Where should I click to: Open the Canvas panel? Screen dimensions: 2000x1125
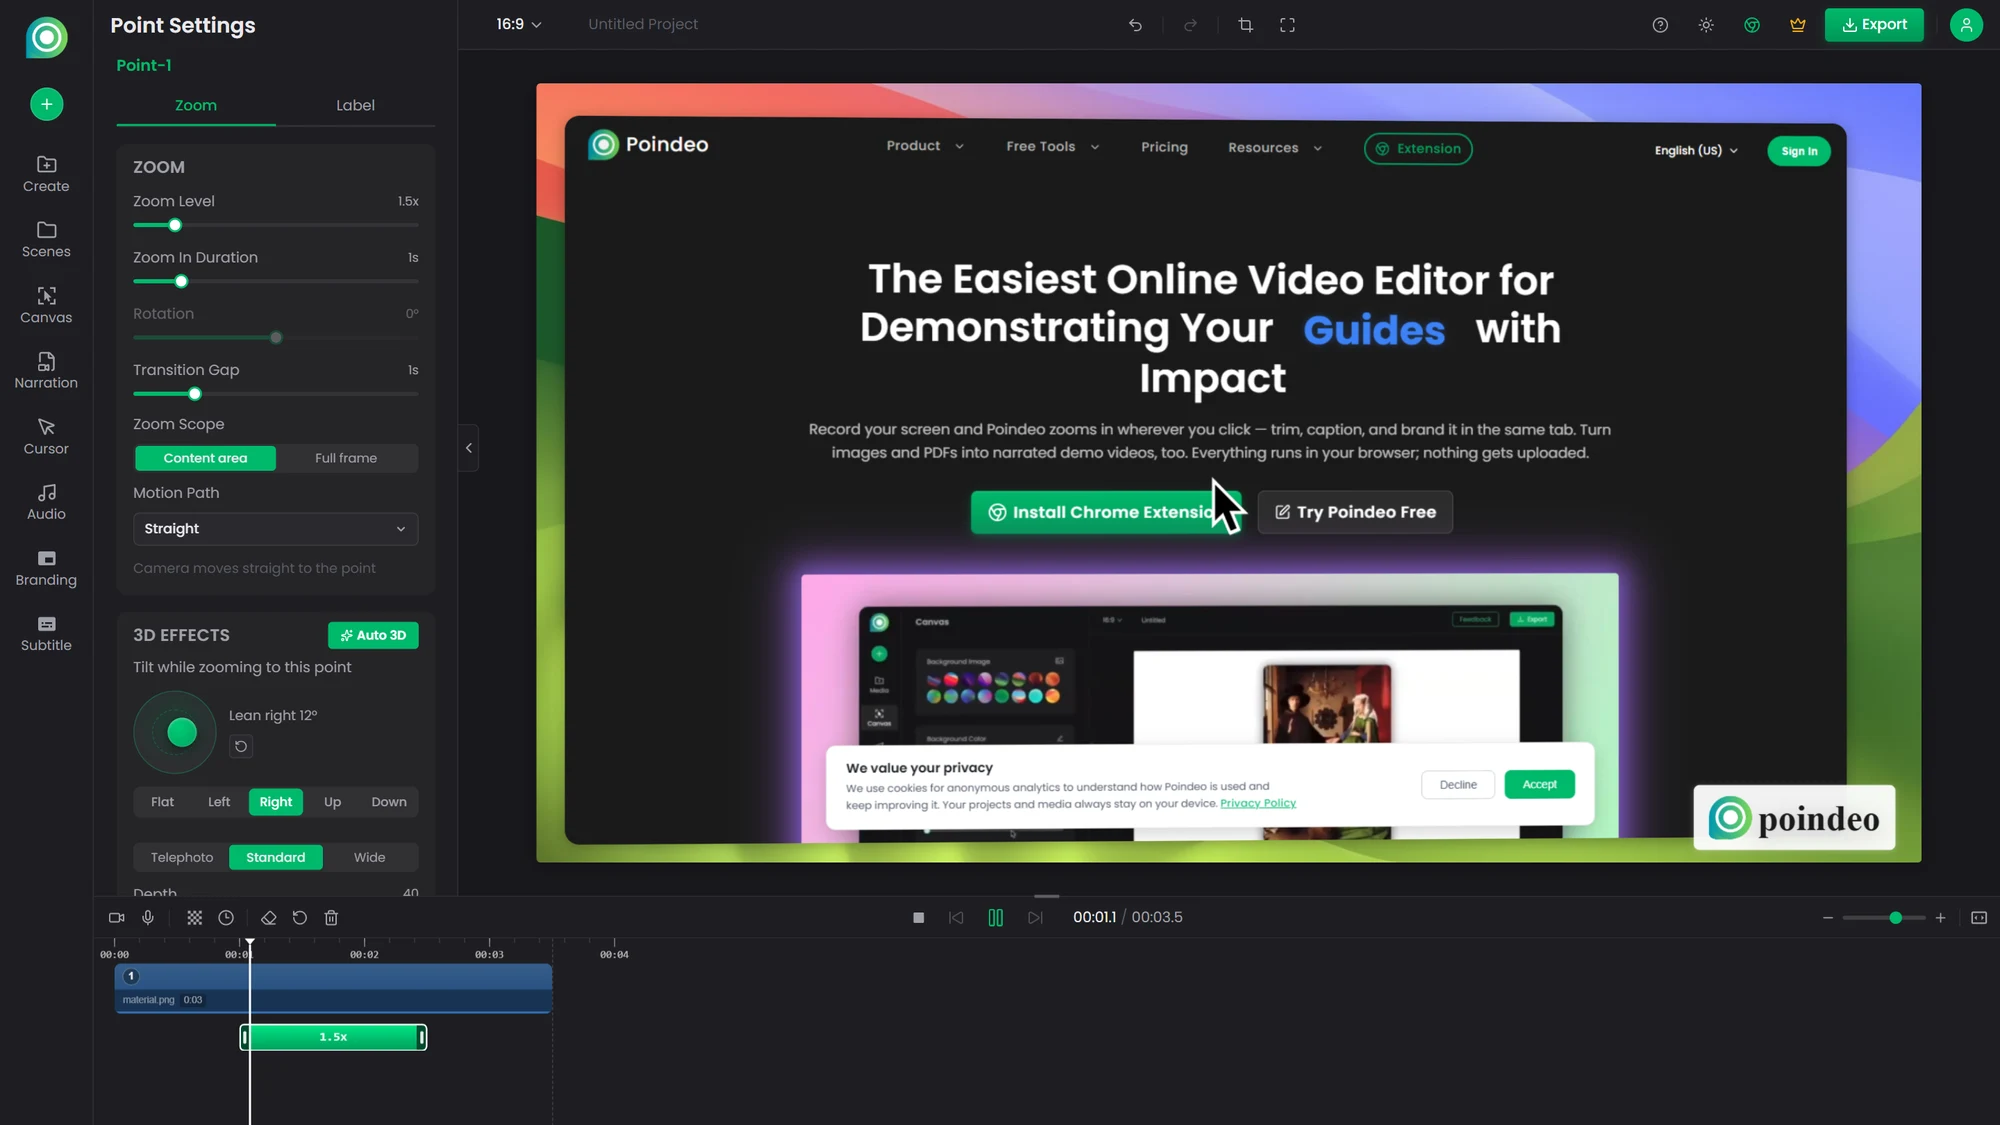(46, 305)
